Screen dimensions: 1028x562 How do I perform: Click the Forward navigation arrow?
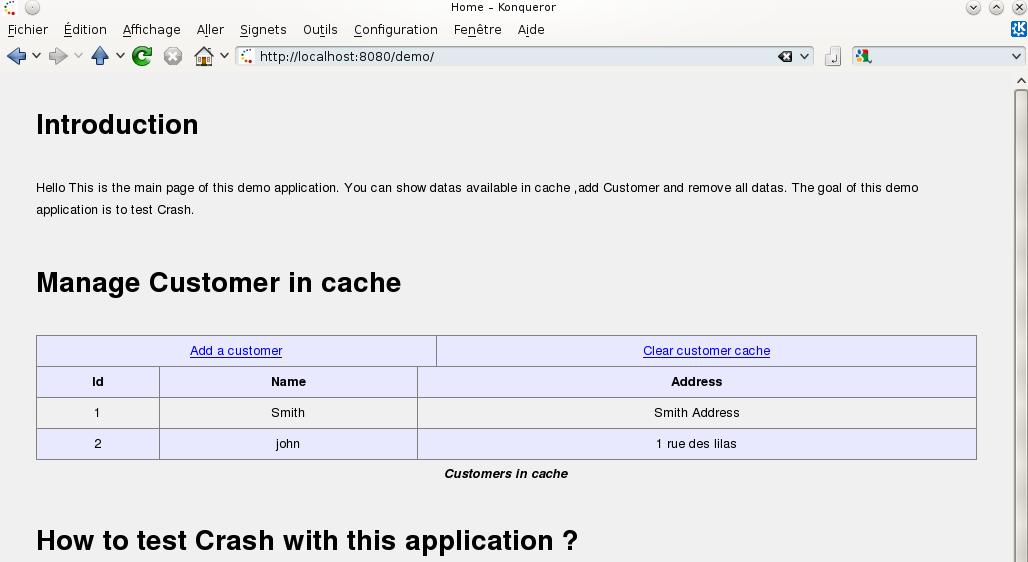coord(58,56)
